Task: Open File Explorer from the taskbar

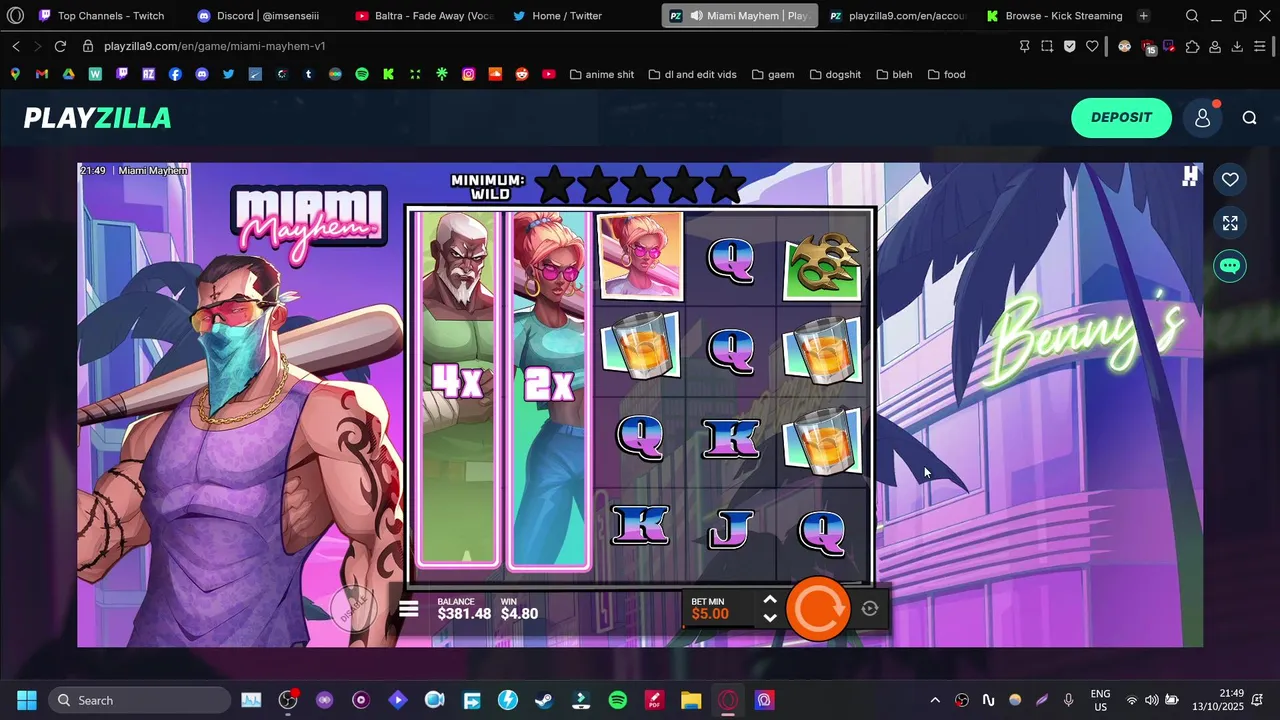Action: pos(691,700)
